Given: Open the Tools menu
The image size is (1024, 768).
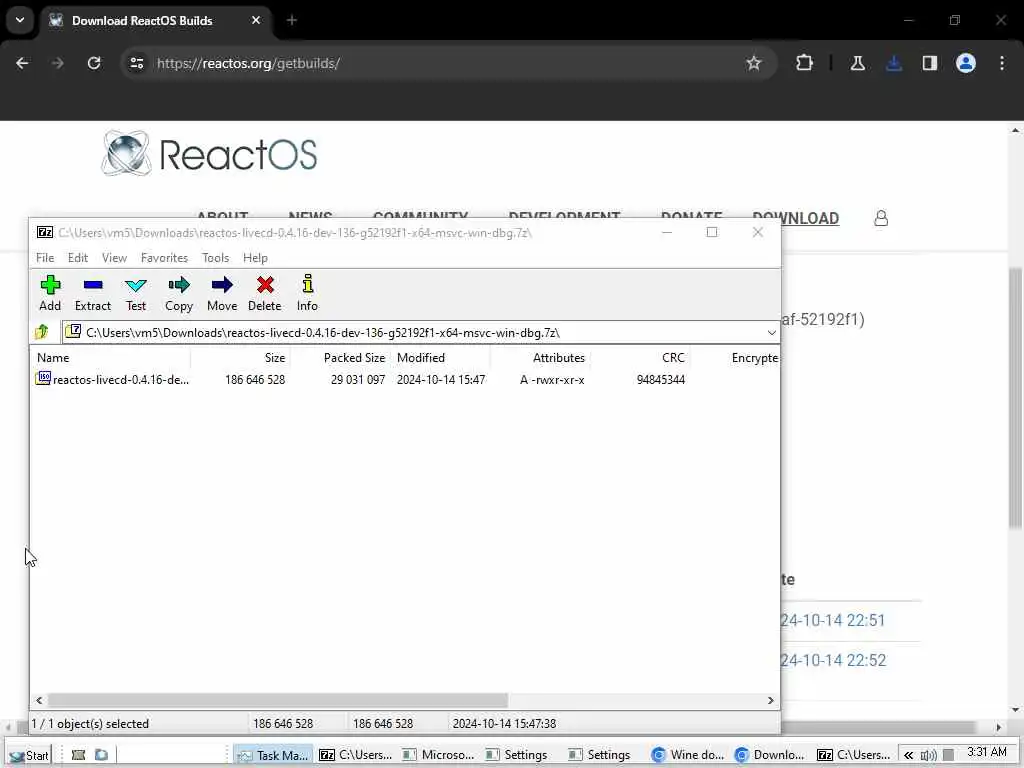Looking at the screenshot, I should pos(215,257).
